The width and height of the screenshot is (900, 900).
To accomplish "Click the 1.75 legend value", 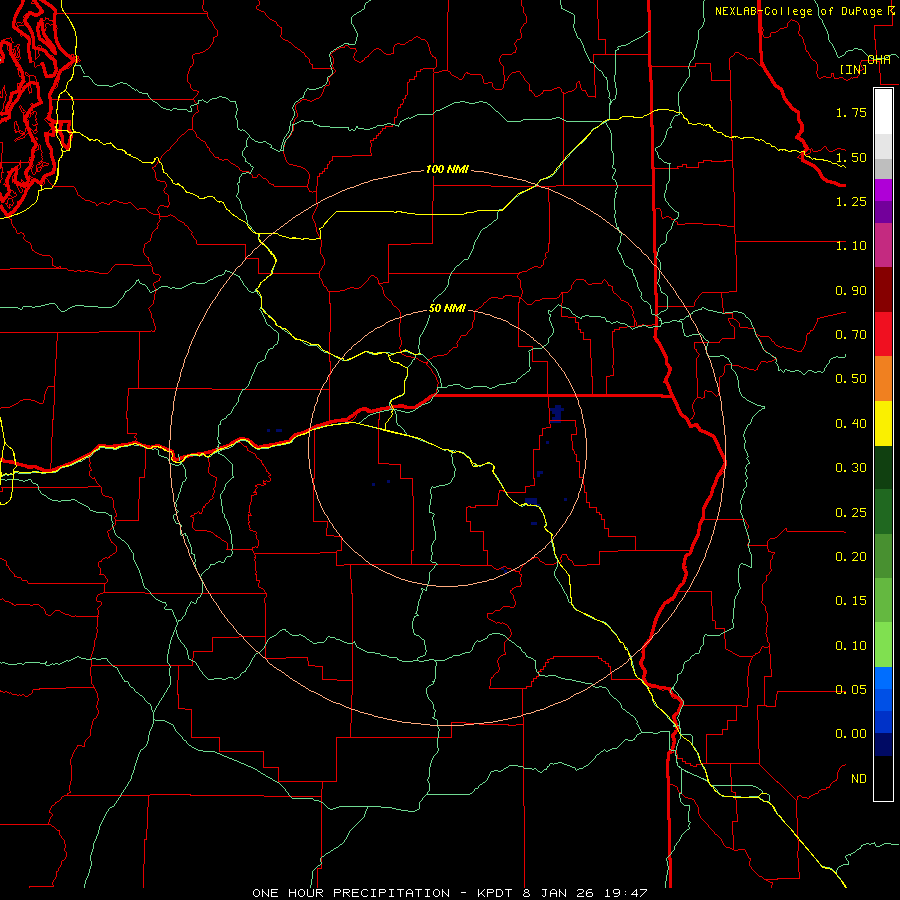I will (x=851, y=112).
